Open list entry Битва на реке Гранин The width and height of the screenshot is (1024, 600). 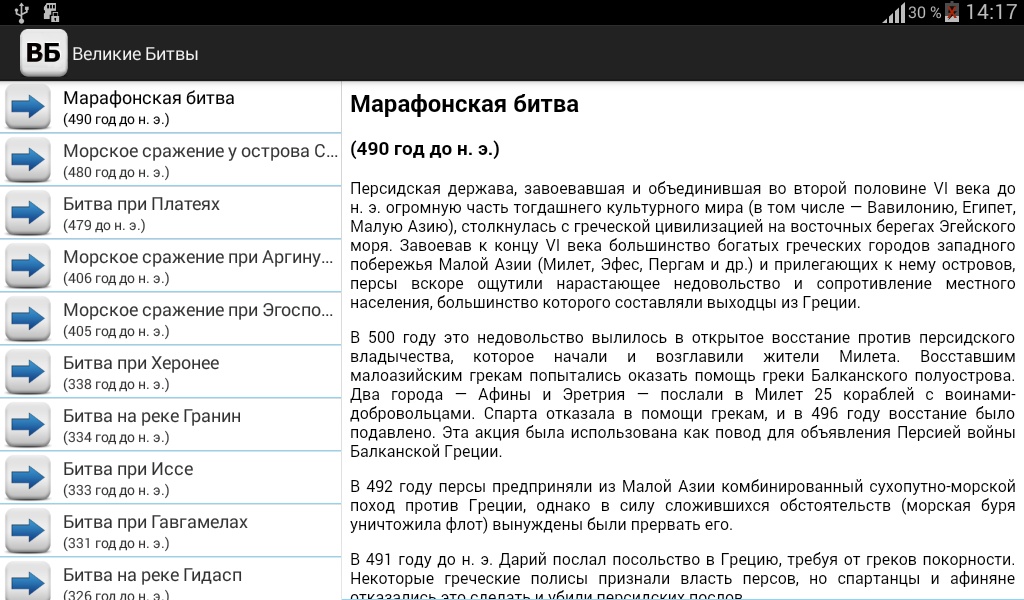170,425
